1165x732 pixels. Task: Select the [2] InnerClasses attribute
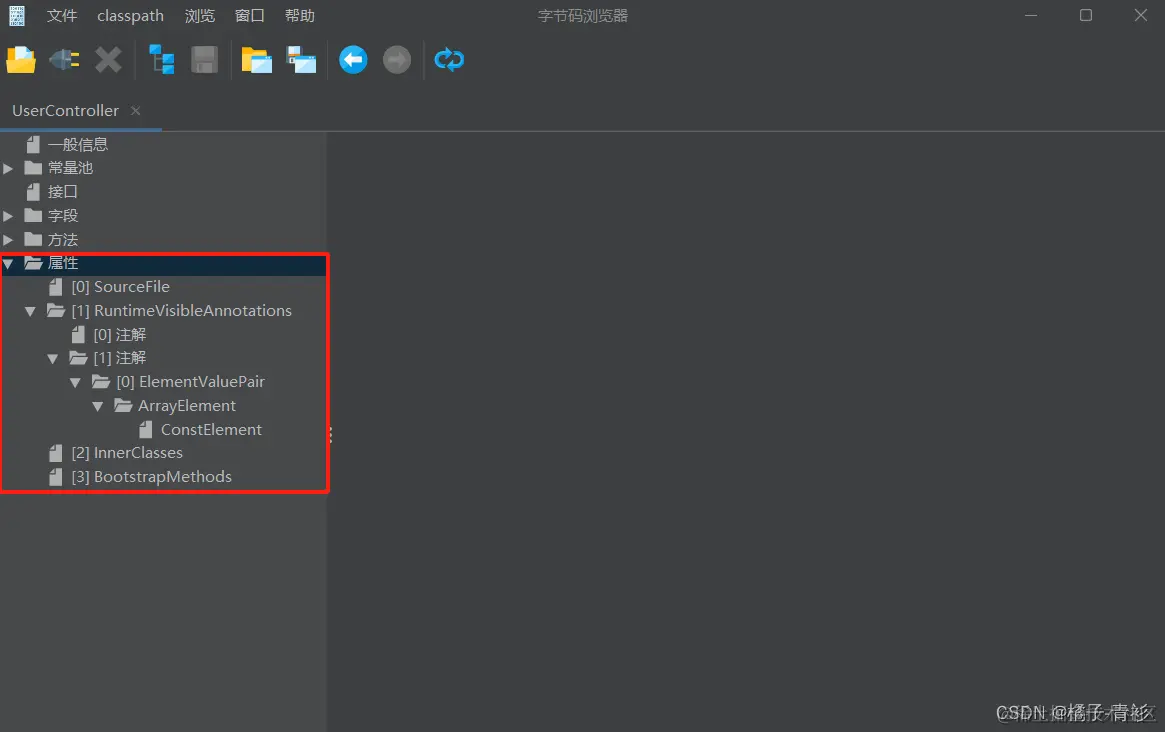(127, 453)
